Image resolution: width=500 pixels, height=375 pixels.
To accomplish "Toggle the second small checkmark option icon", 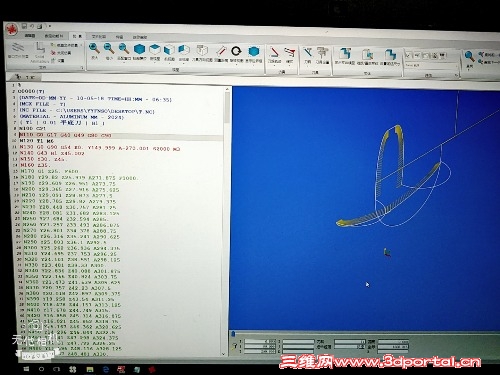I will point(417,55).
